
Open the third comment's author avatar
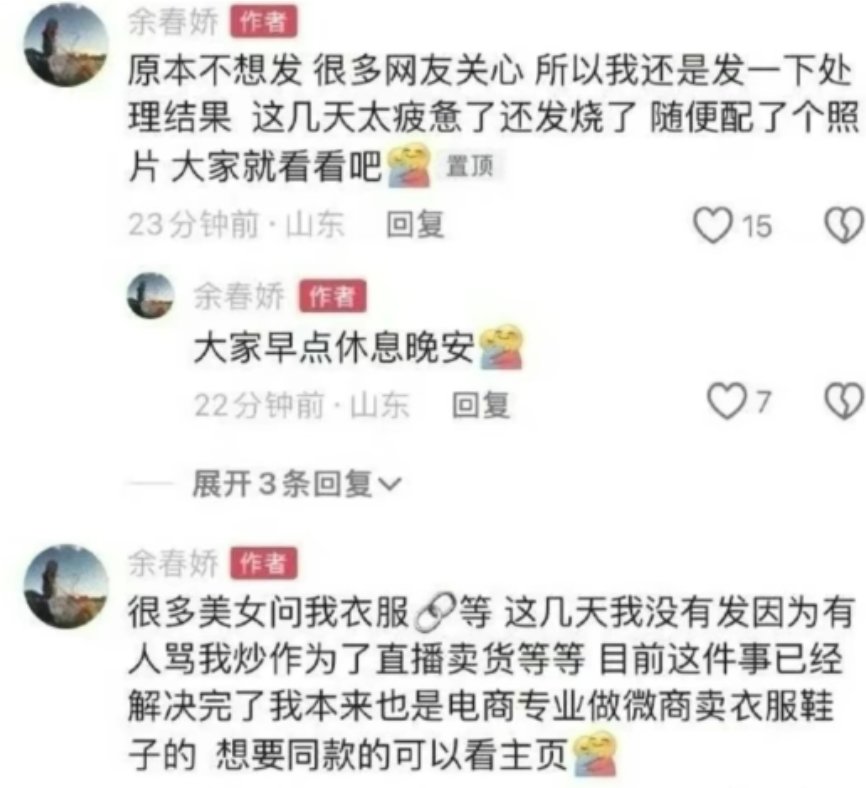point(66,586)
